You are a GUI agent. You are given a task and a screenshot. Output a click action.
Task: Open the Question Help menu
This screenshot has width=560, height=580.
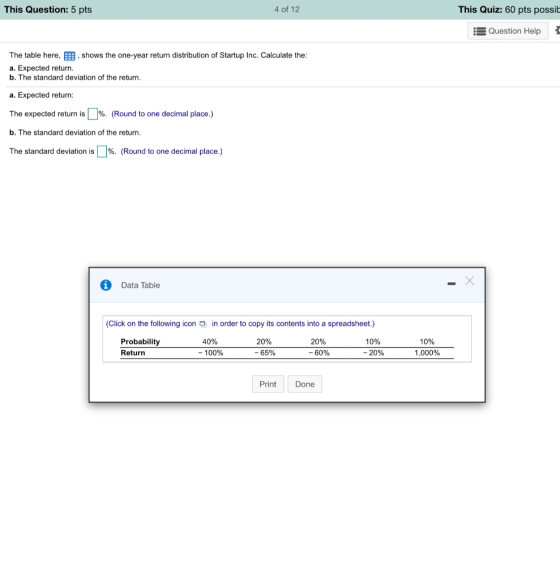tap(507, 31)
